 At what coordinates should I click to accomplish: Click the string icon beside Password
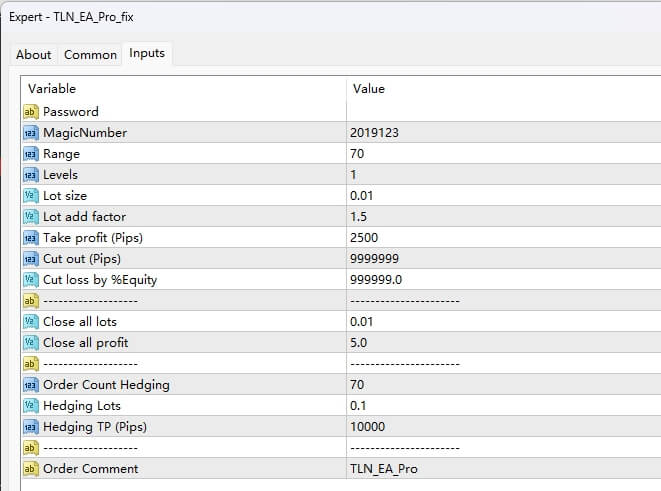(x=30, y=112)
